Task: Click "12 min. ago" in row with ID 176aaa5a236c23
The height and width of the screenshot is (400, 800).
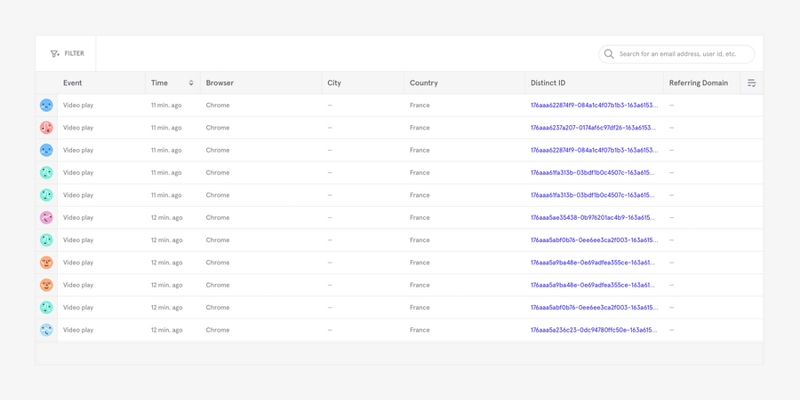Action: tap(167, 330)
